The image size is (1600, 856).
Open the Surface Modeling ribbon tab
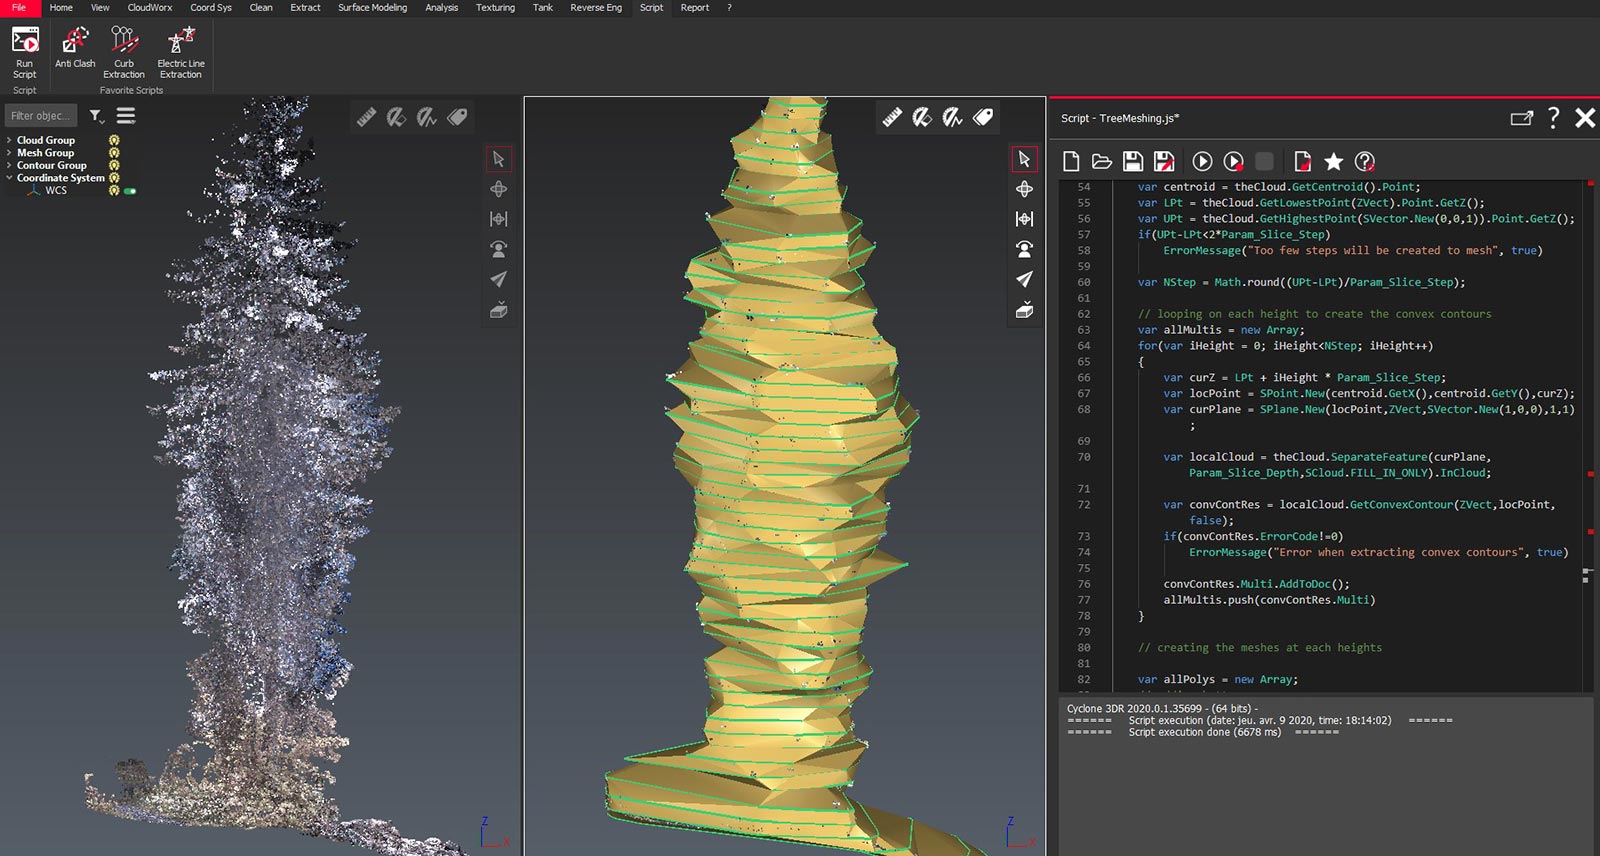372,8
